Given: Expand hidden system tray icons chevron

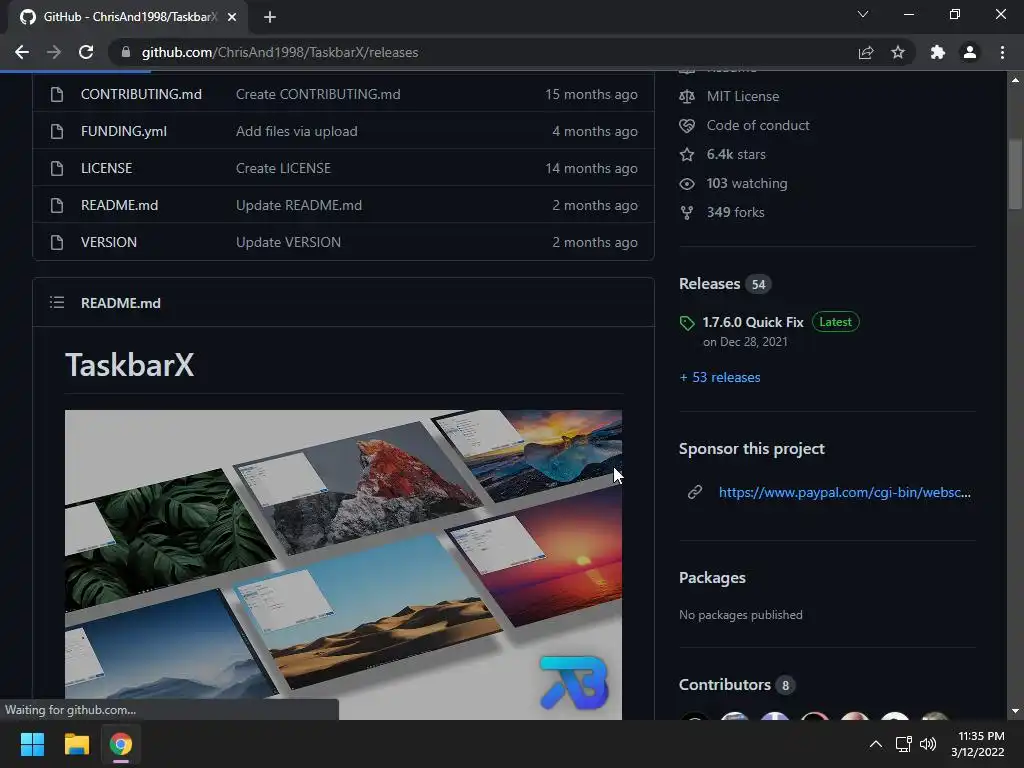Looking at the screenshot, I should coord(876,744).
